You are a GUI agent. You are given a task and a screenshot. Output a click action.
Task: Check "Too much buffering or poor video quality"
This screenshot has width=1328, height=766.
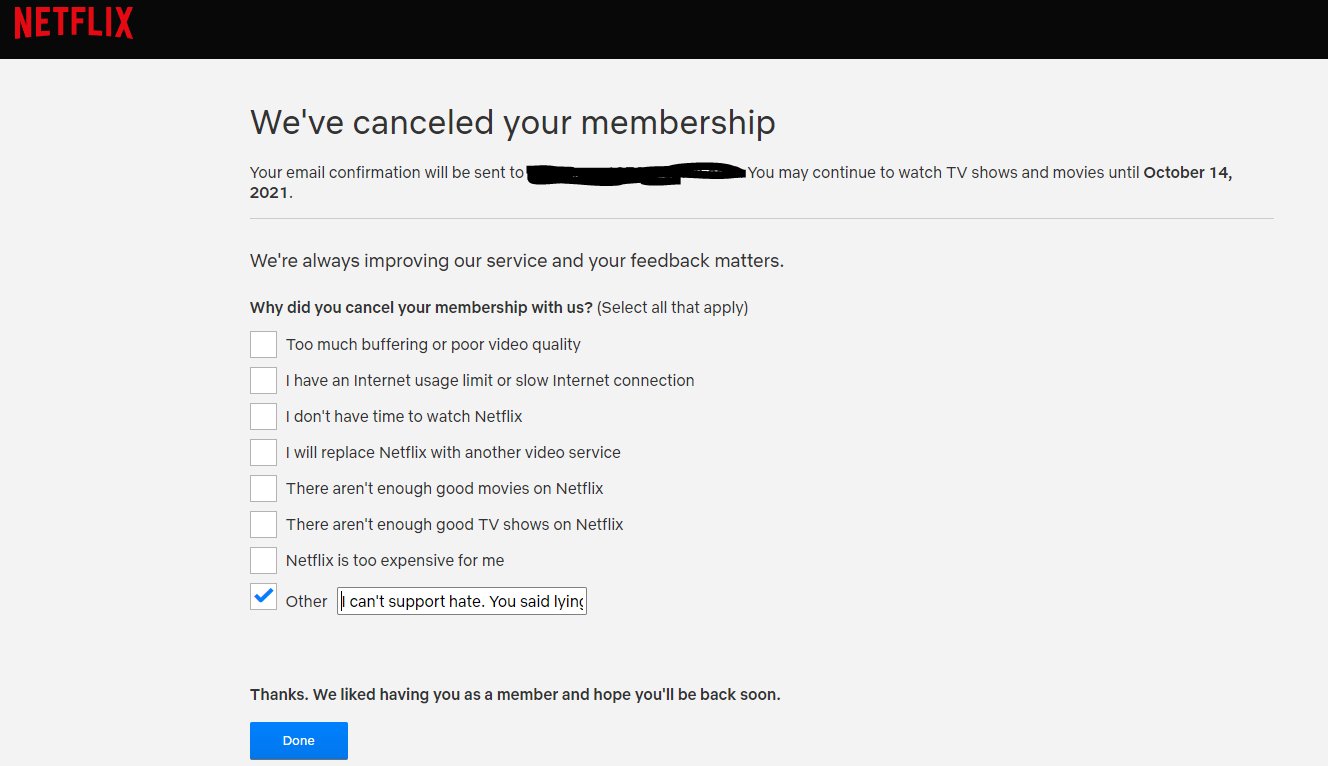263,344
